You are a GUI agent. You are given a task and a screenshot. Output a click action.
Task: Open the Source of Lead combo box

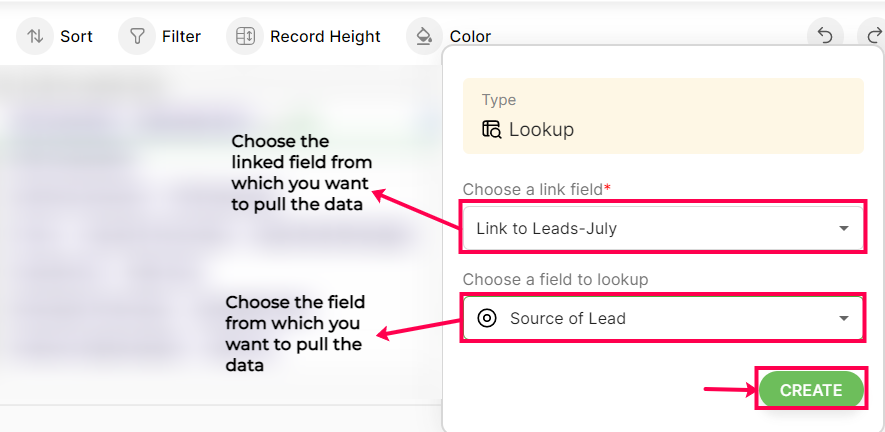pyautogui.click(x=650, y=318)
